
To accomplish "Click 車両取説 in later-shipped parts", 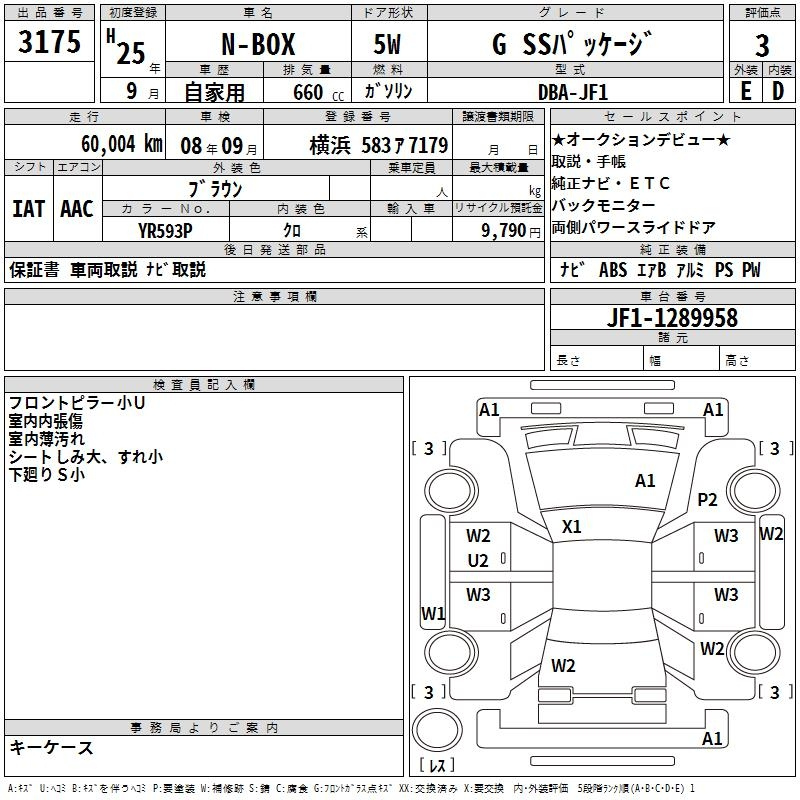I will coord(104,270).
